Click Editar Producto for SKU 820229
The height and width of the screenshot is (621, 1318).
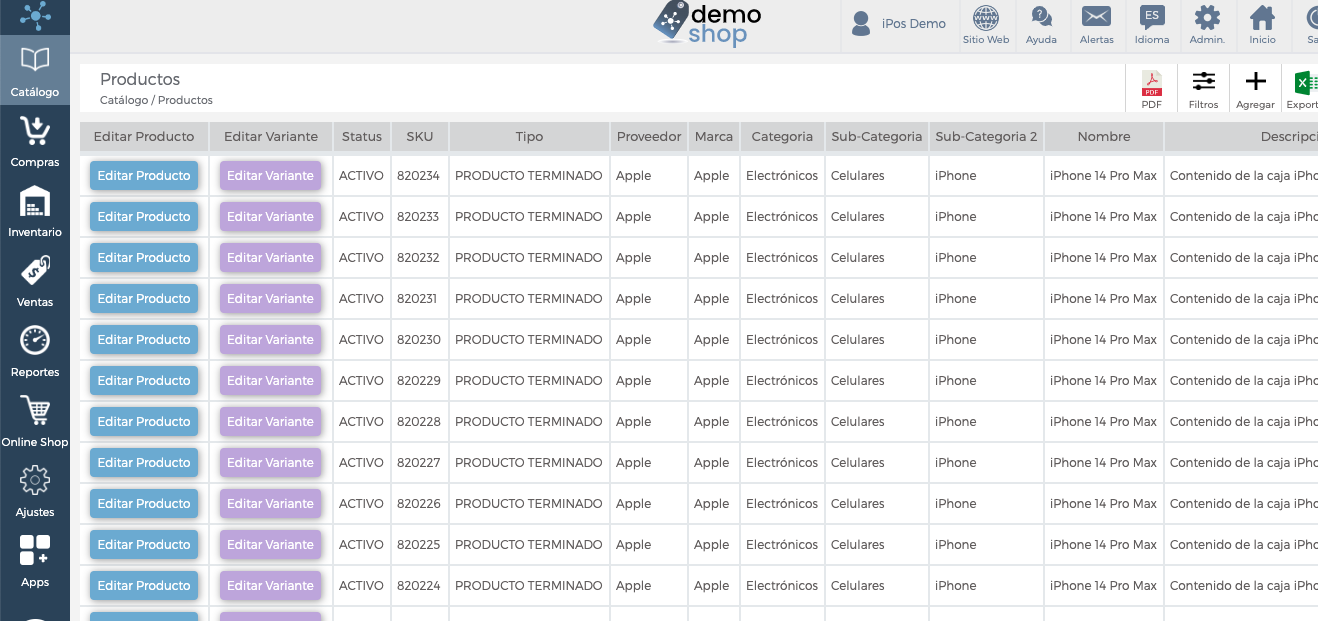144,381
